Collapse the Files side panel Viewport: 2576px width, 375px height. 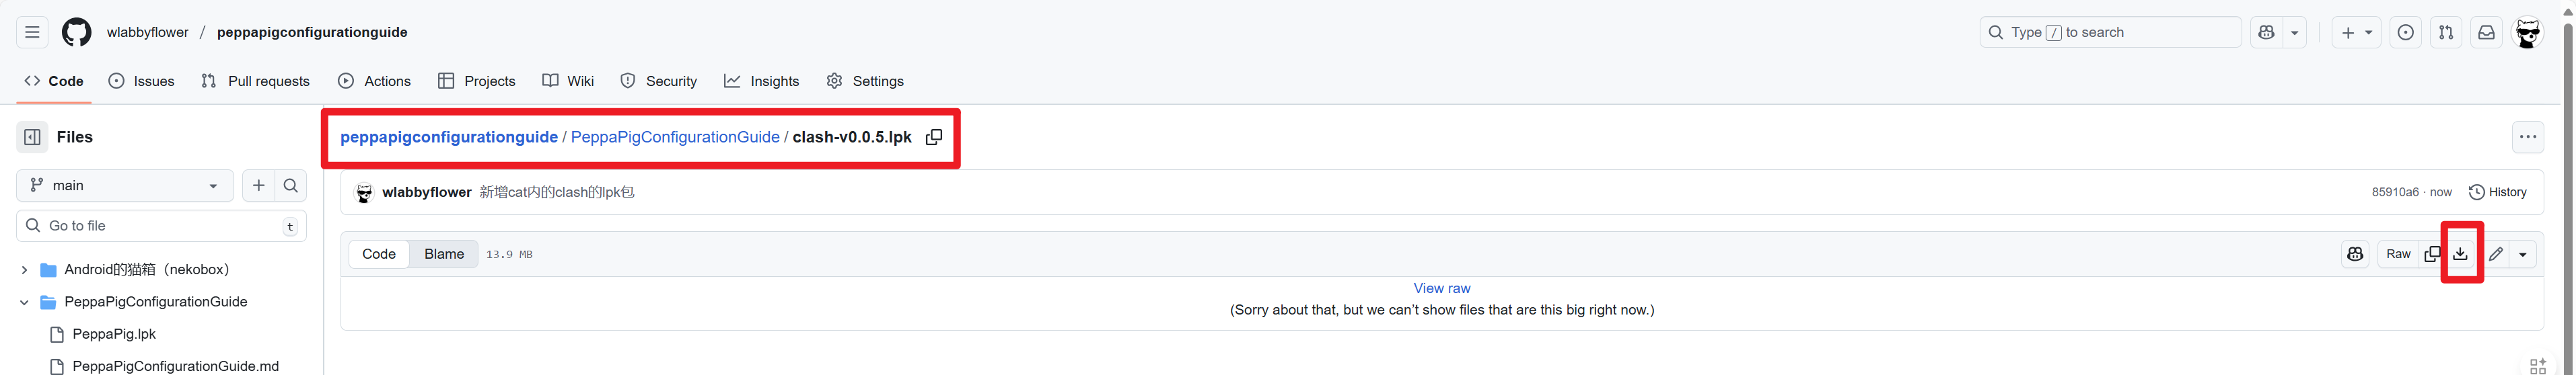(32, 137)
